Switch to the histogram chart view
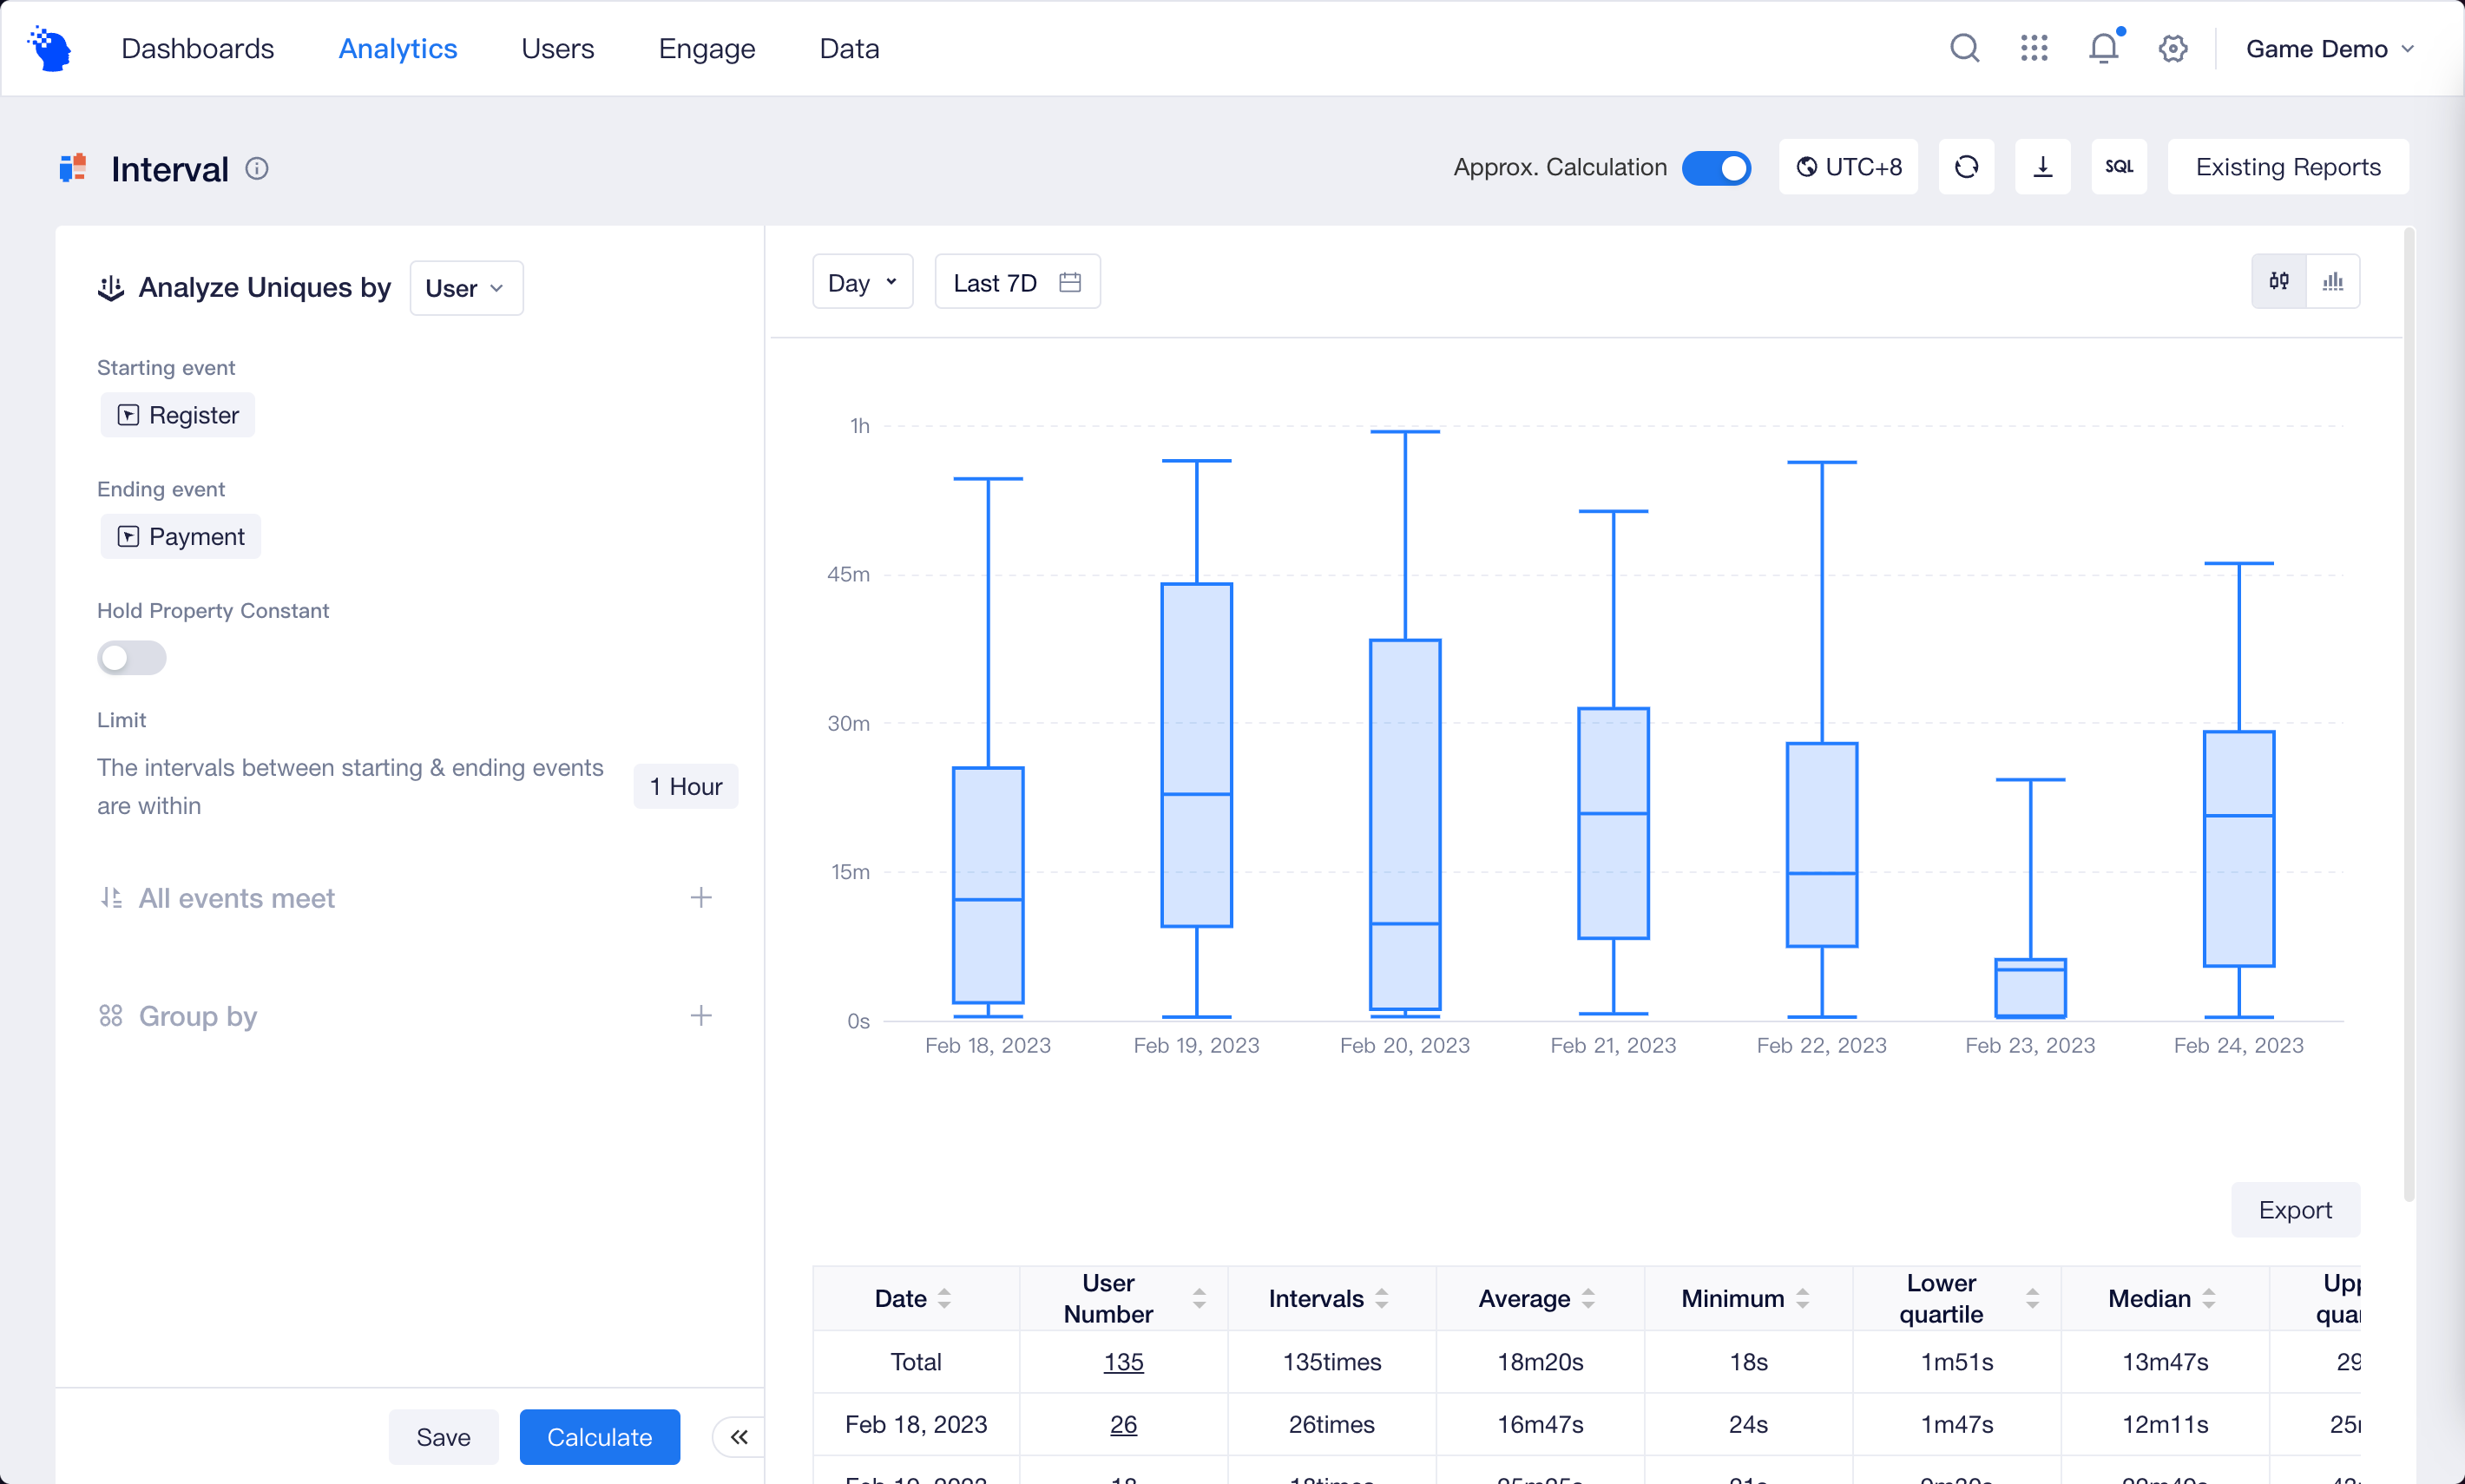 2333,282
